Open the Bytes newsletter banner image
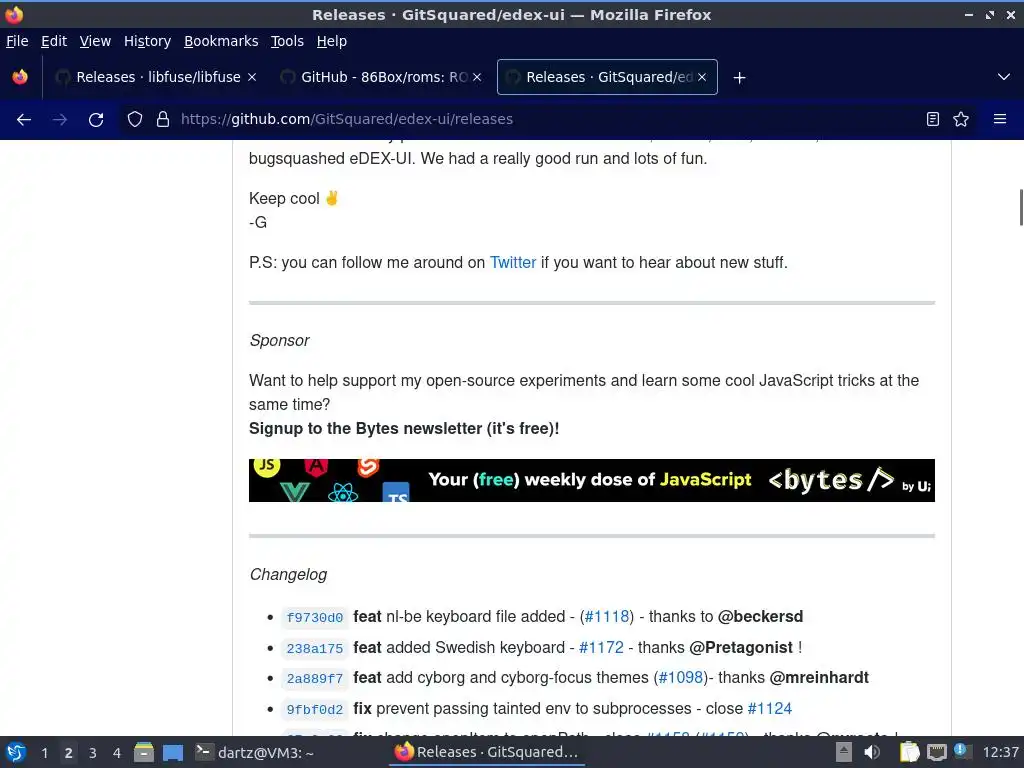The height and width of the screenshot is (768, 1024). click(x=592, y=481)
